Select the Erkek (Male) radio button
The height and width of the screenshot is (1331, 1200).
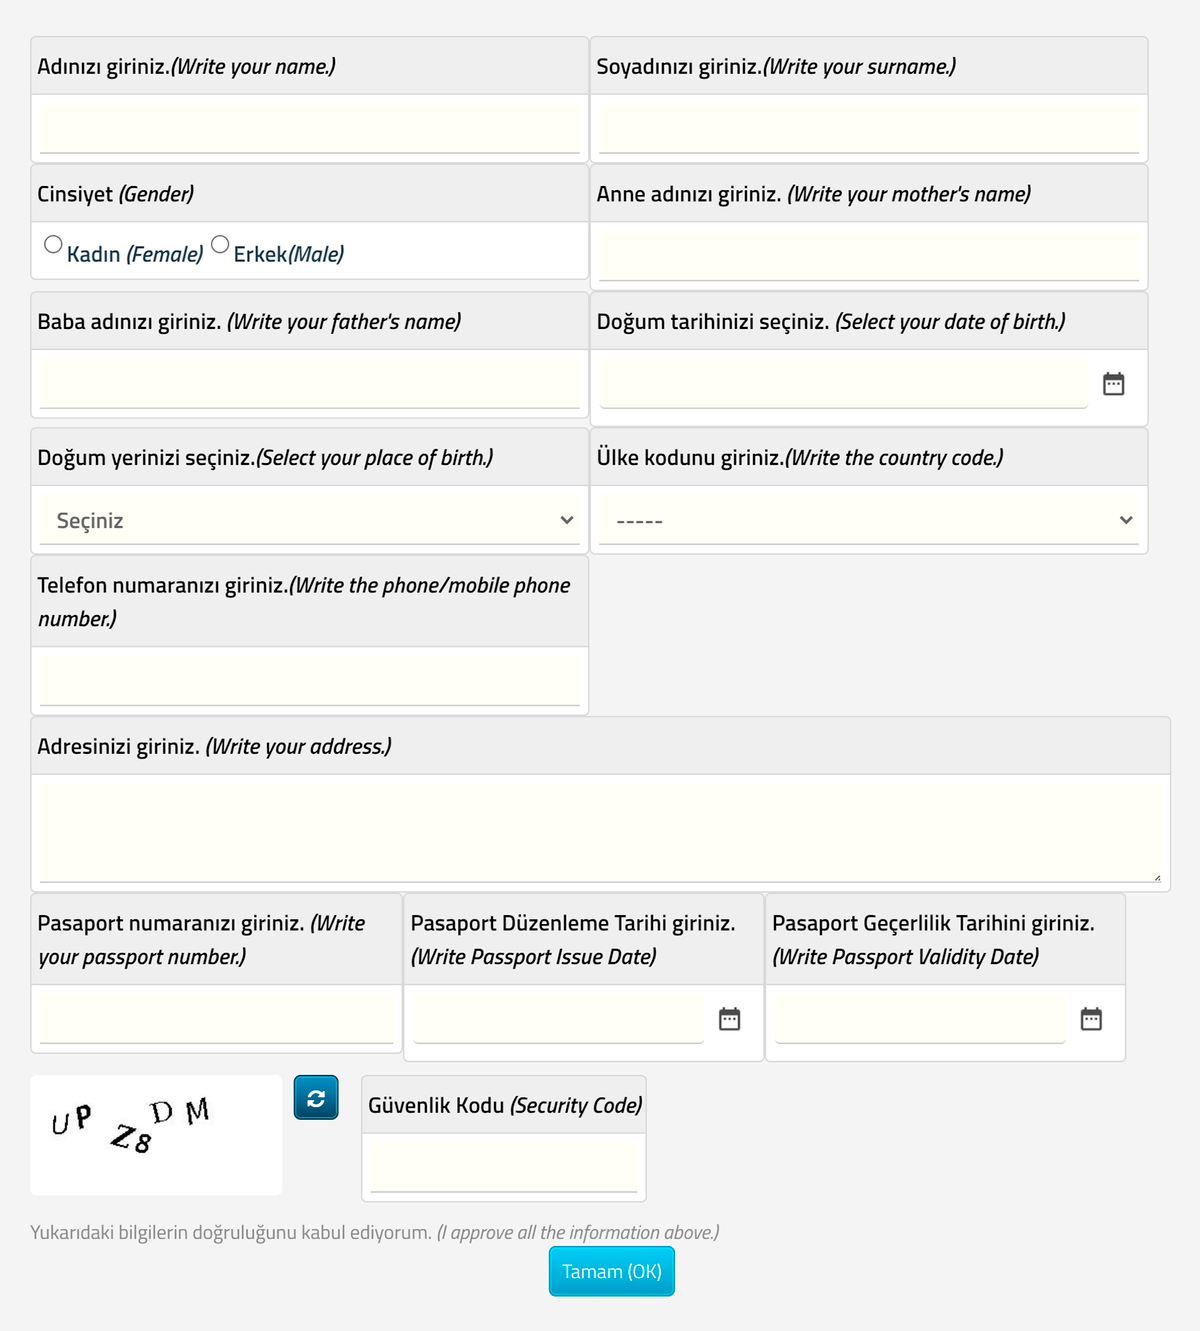pyautogui.click(x=220, y=244)
